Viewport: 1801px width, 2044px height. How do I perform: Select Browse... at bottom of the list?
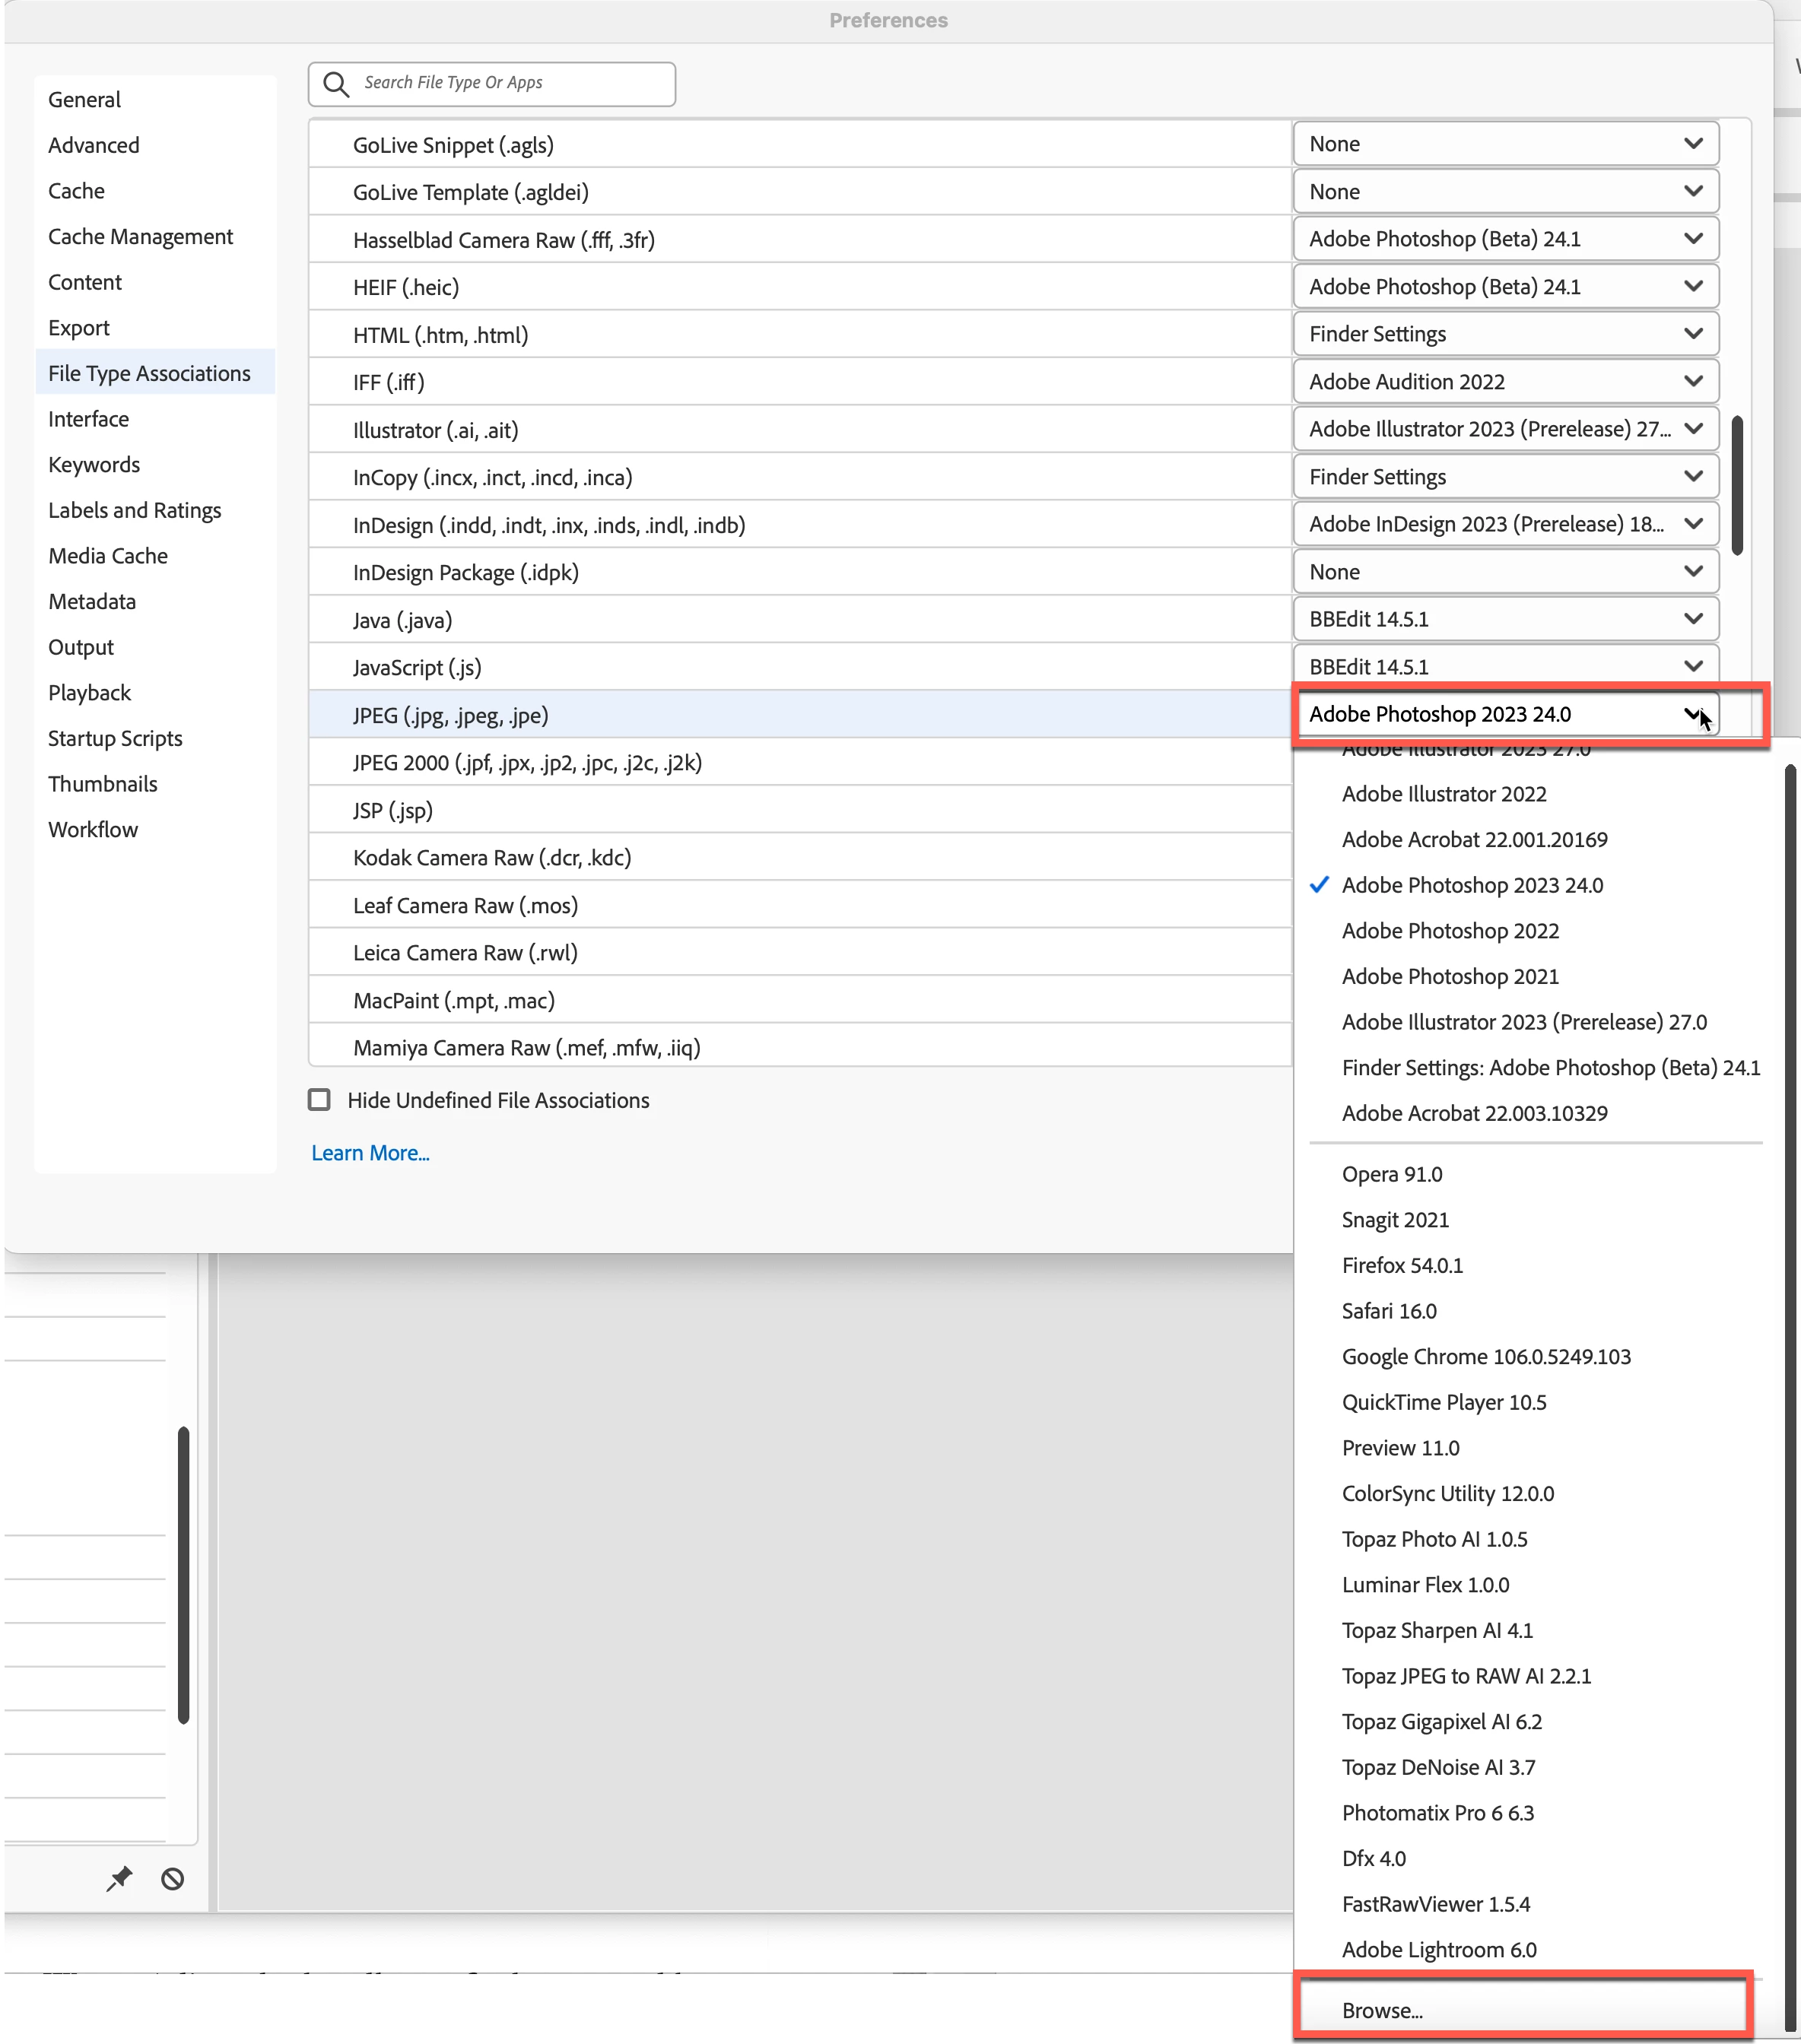1382,2010
